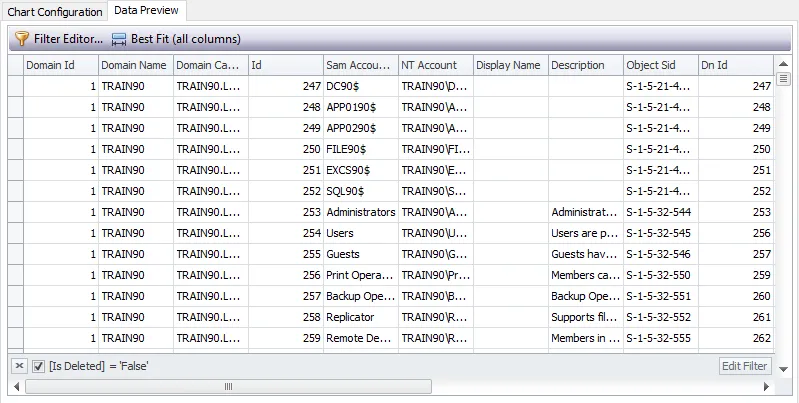
Task: Click the TRAIN90\FI... NT Account cell
Action: (436, 149)
